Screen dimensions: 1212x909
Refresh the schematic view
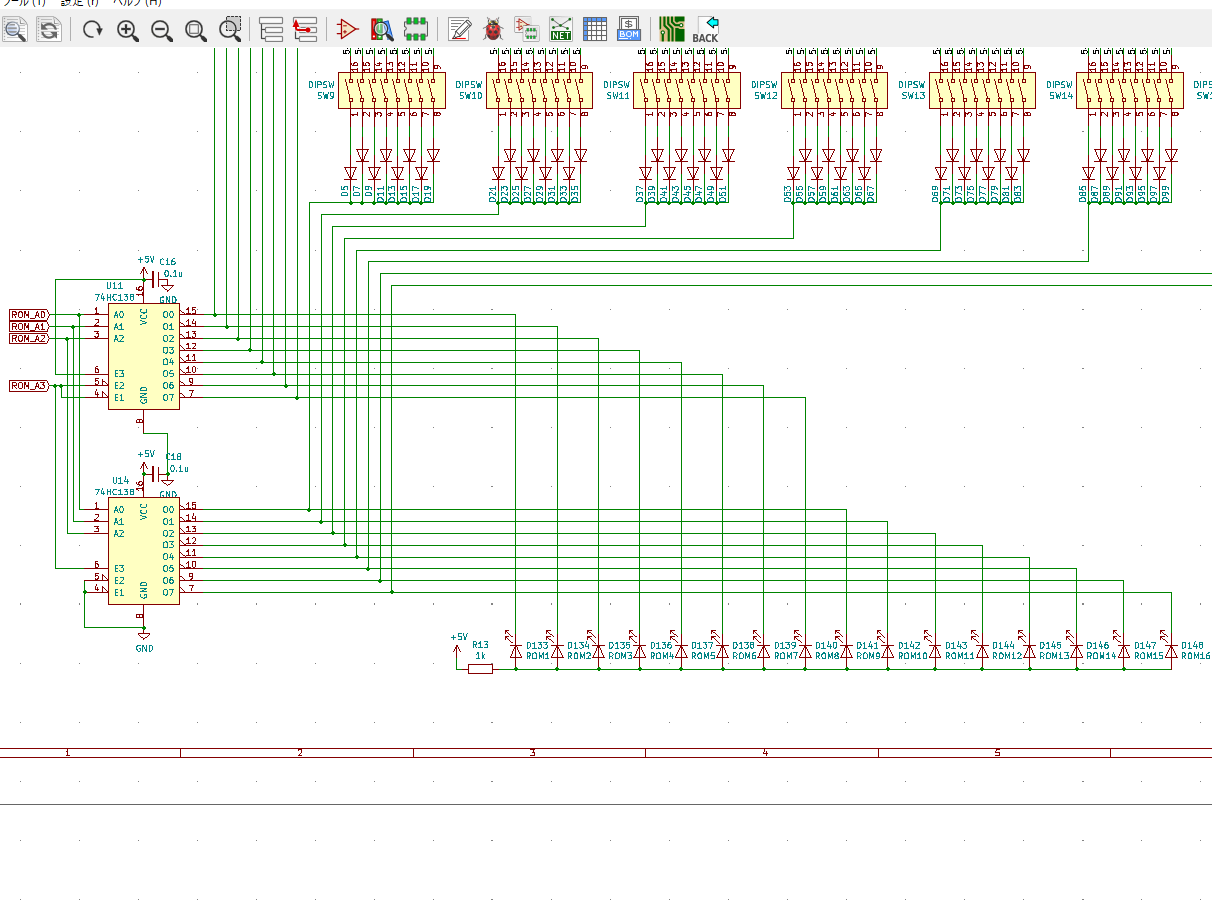[x=93, y=29]
